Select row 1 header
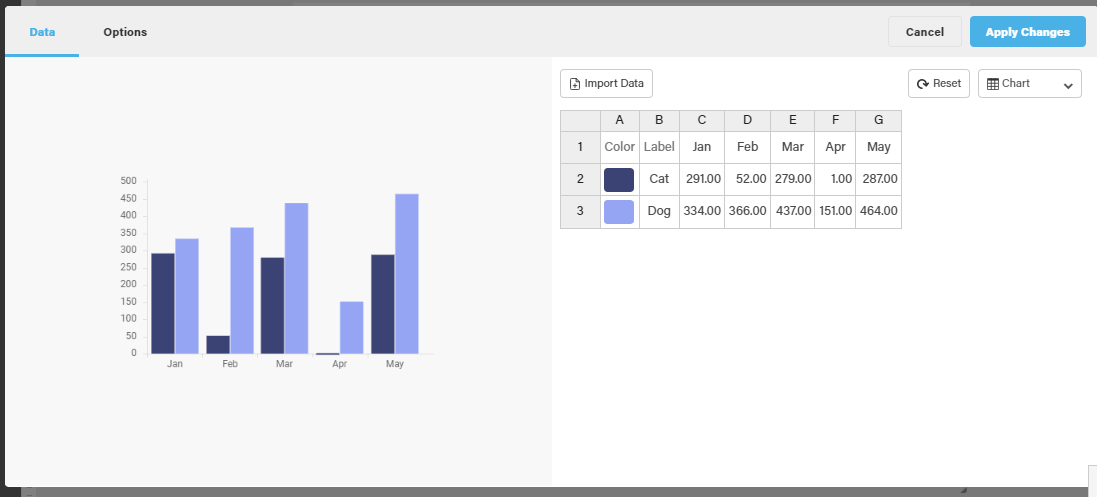Image resolution: width=1097 pixels, height=497 pixels. (580, 147)
